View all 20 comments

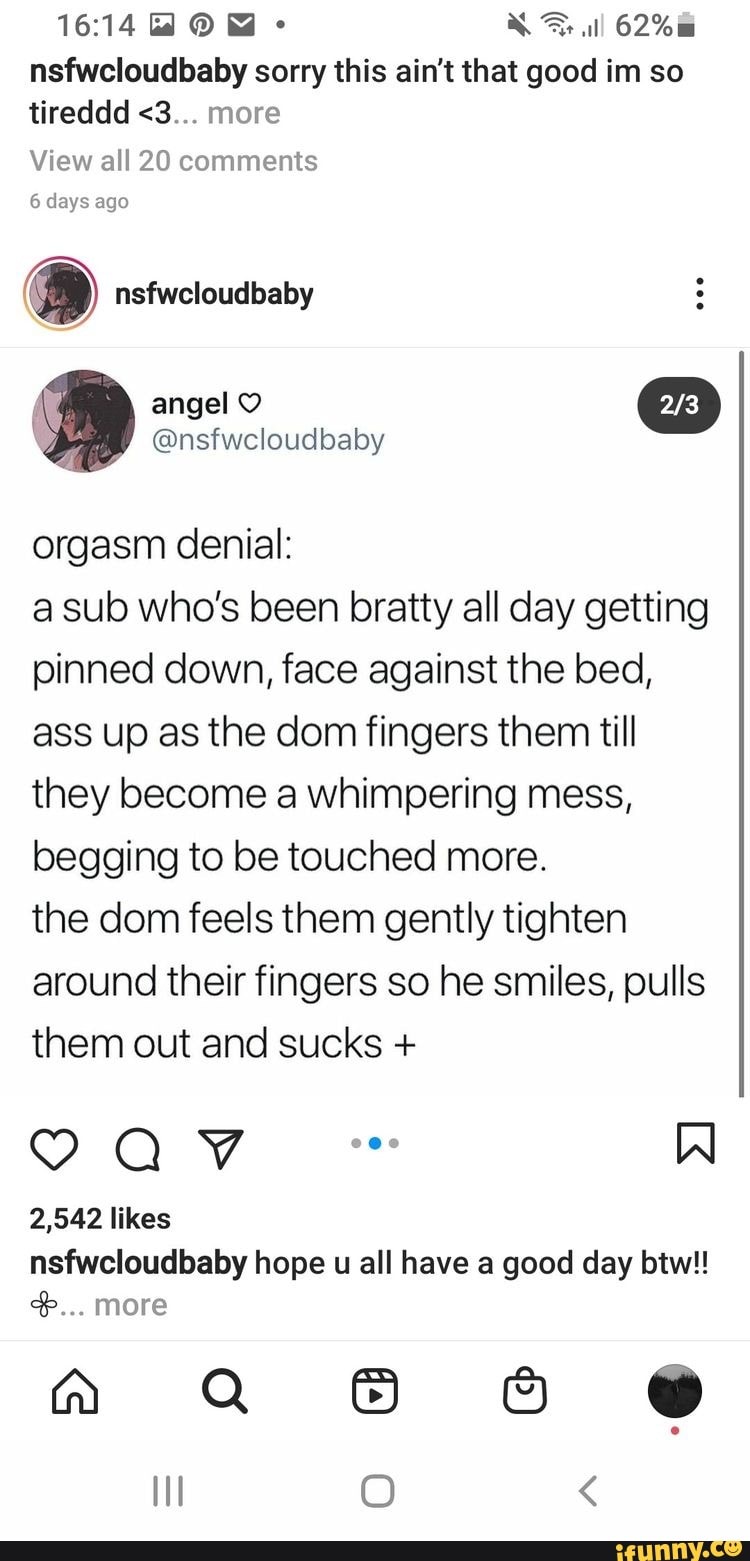(174, 161)
